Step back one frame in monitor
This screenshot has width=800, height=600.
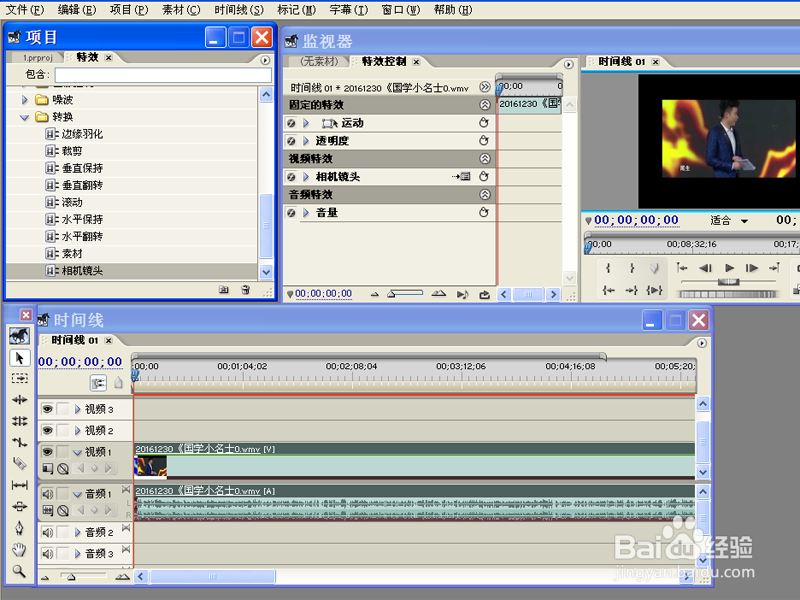coord(706,268)
